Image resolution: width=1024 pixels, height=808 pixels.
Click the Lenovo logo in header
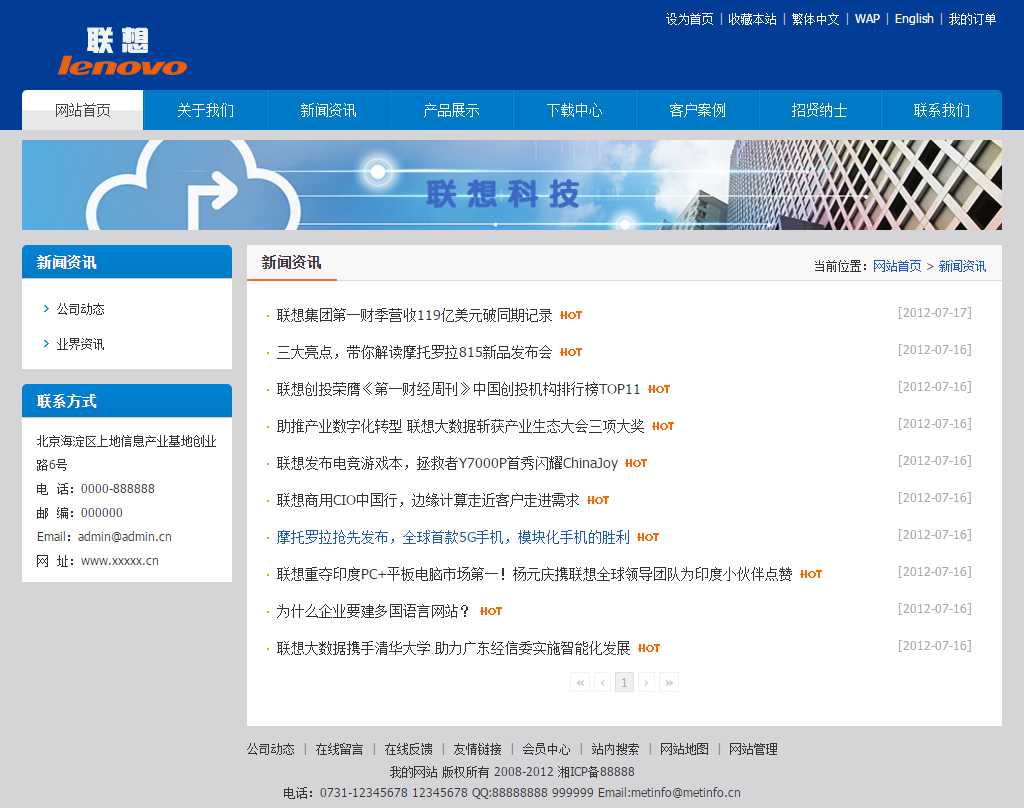coord(122,52)
